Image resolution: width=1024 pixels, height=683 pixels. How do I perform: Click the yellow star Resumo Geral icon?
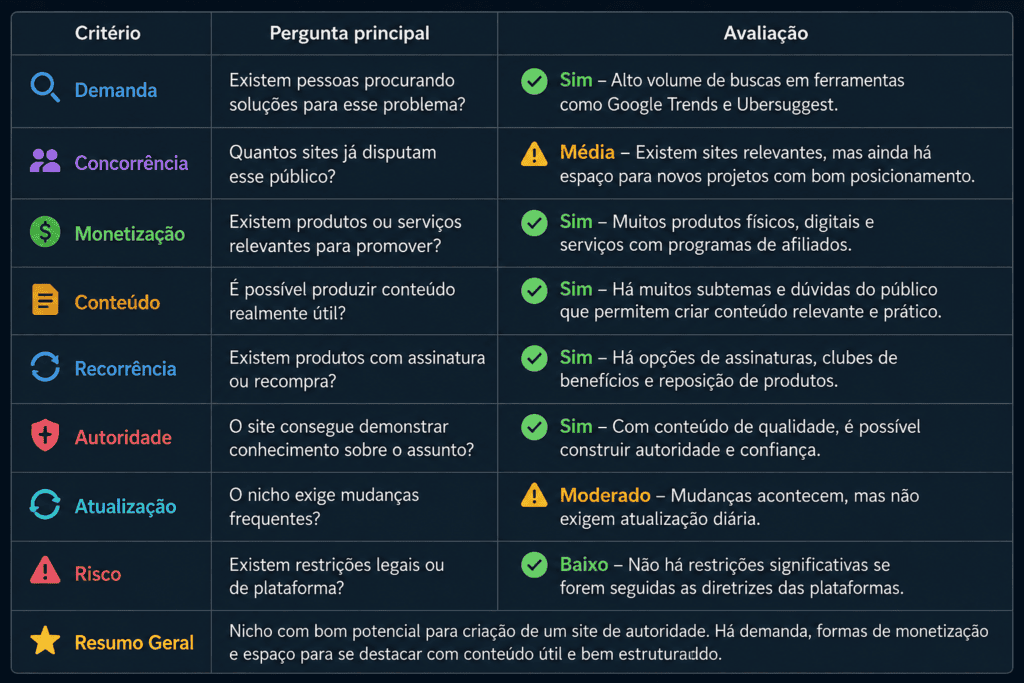(45, 641)
